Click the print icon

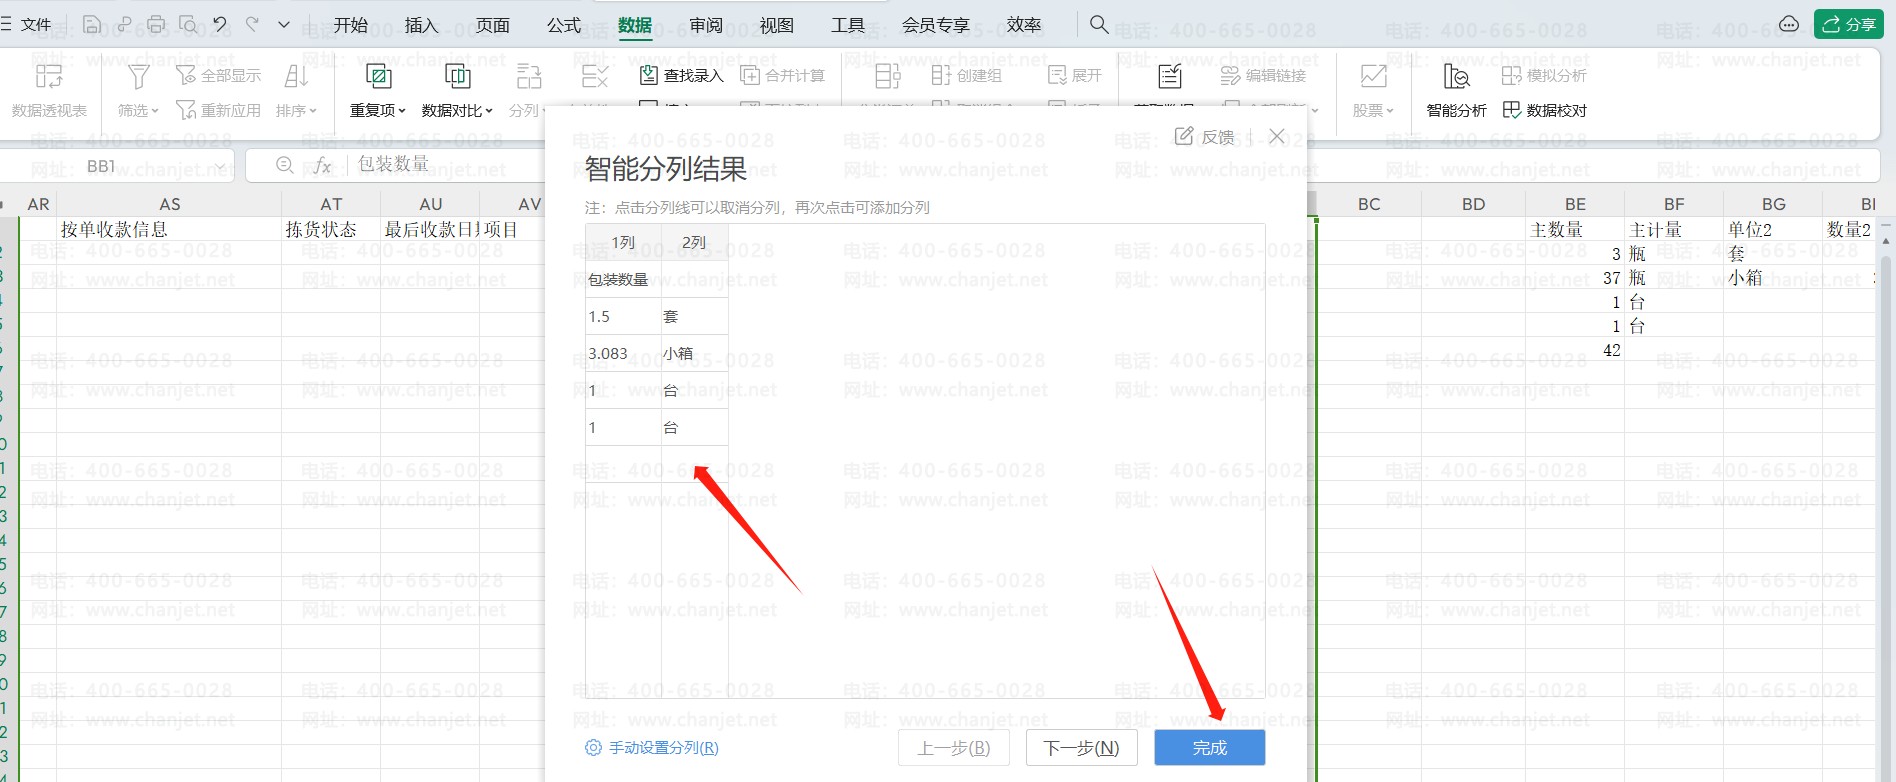pyautogui.click(x=156, y=24)
